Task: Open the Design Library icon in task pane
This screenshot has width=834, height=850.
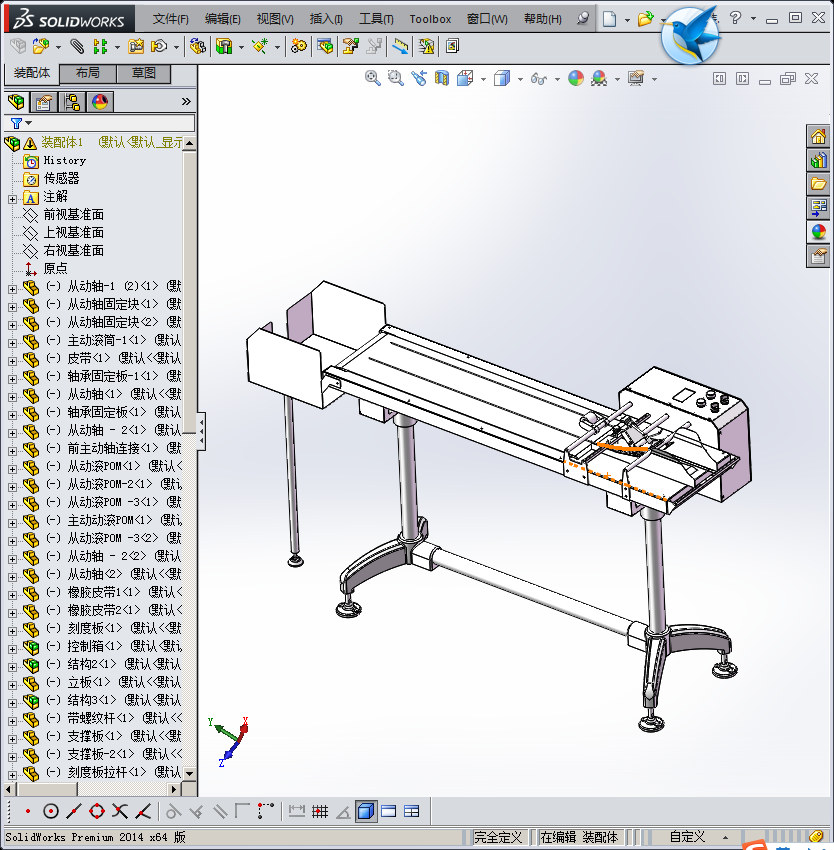Action: click(818, 160)
